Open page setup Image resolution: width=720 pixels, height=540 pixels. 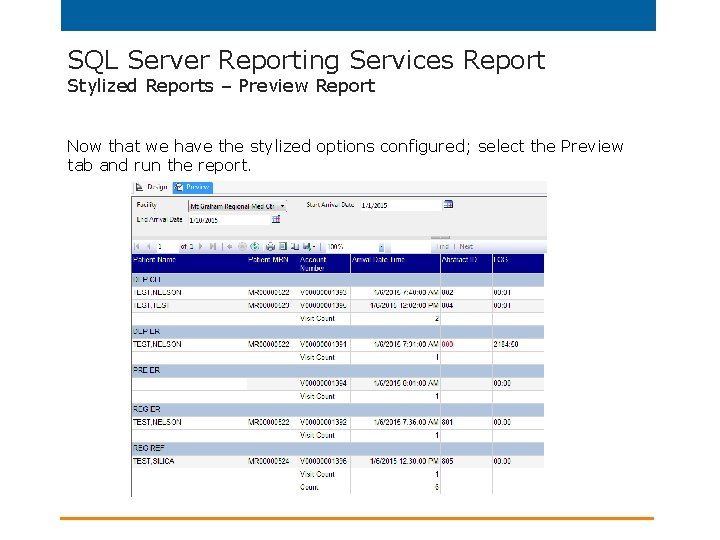tap(295, 247)
